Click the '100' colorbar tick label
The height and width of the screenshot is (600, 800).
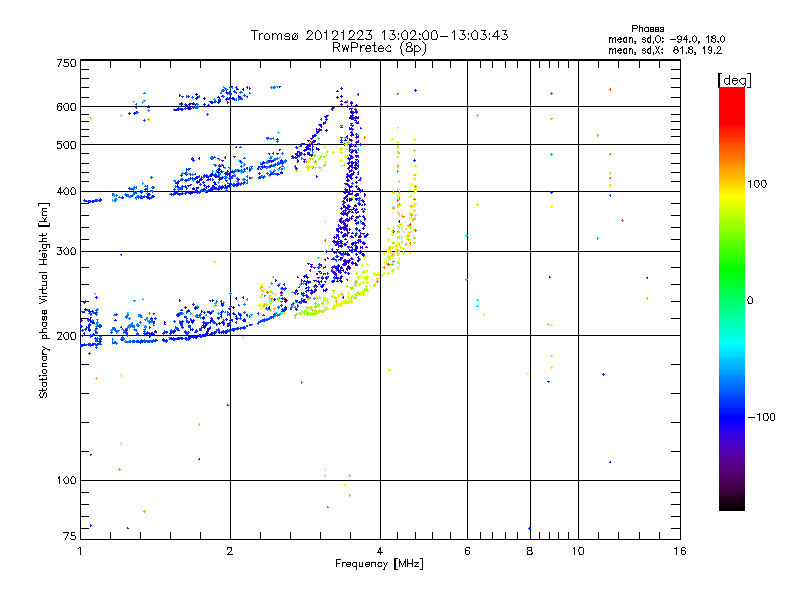pos(757,184)
